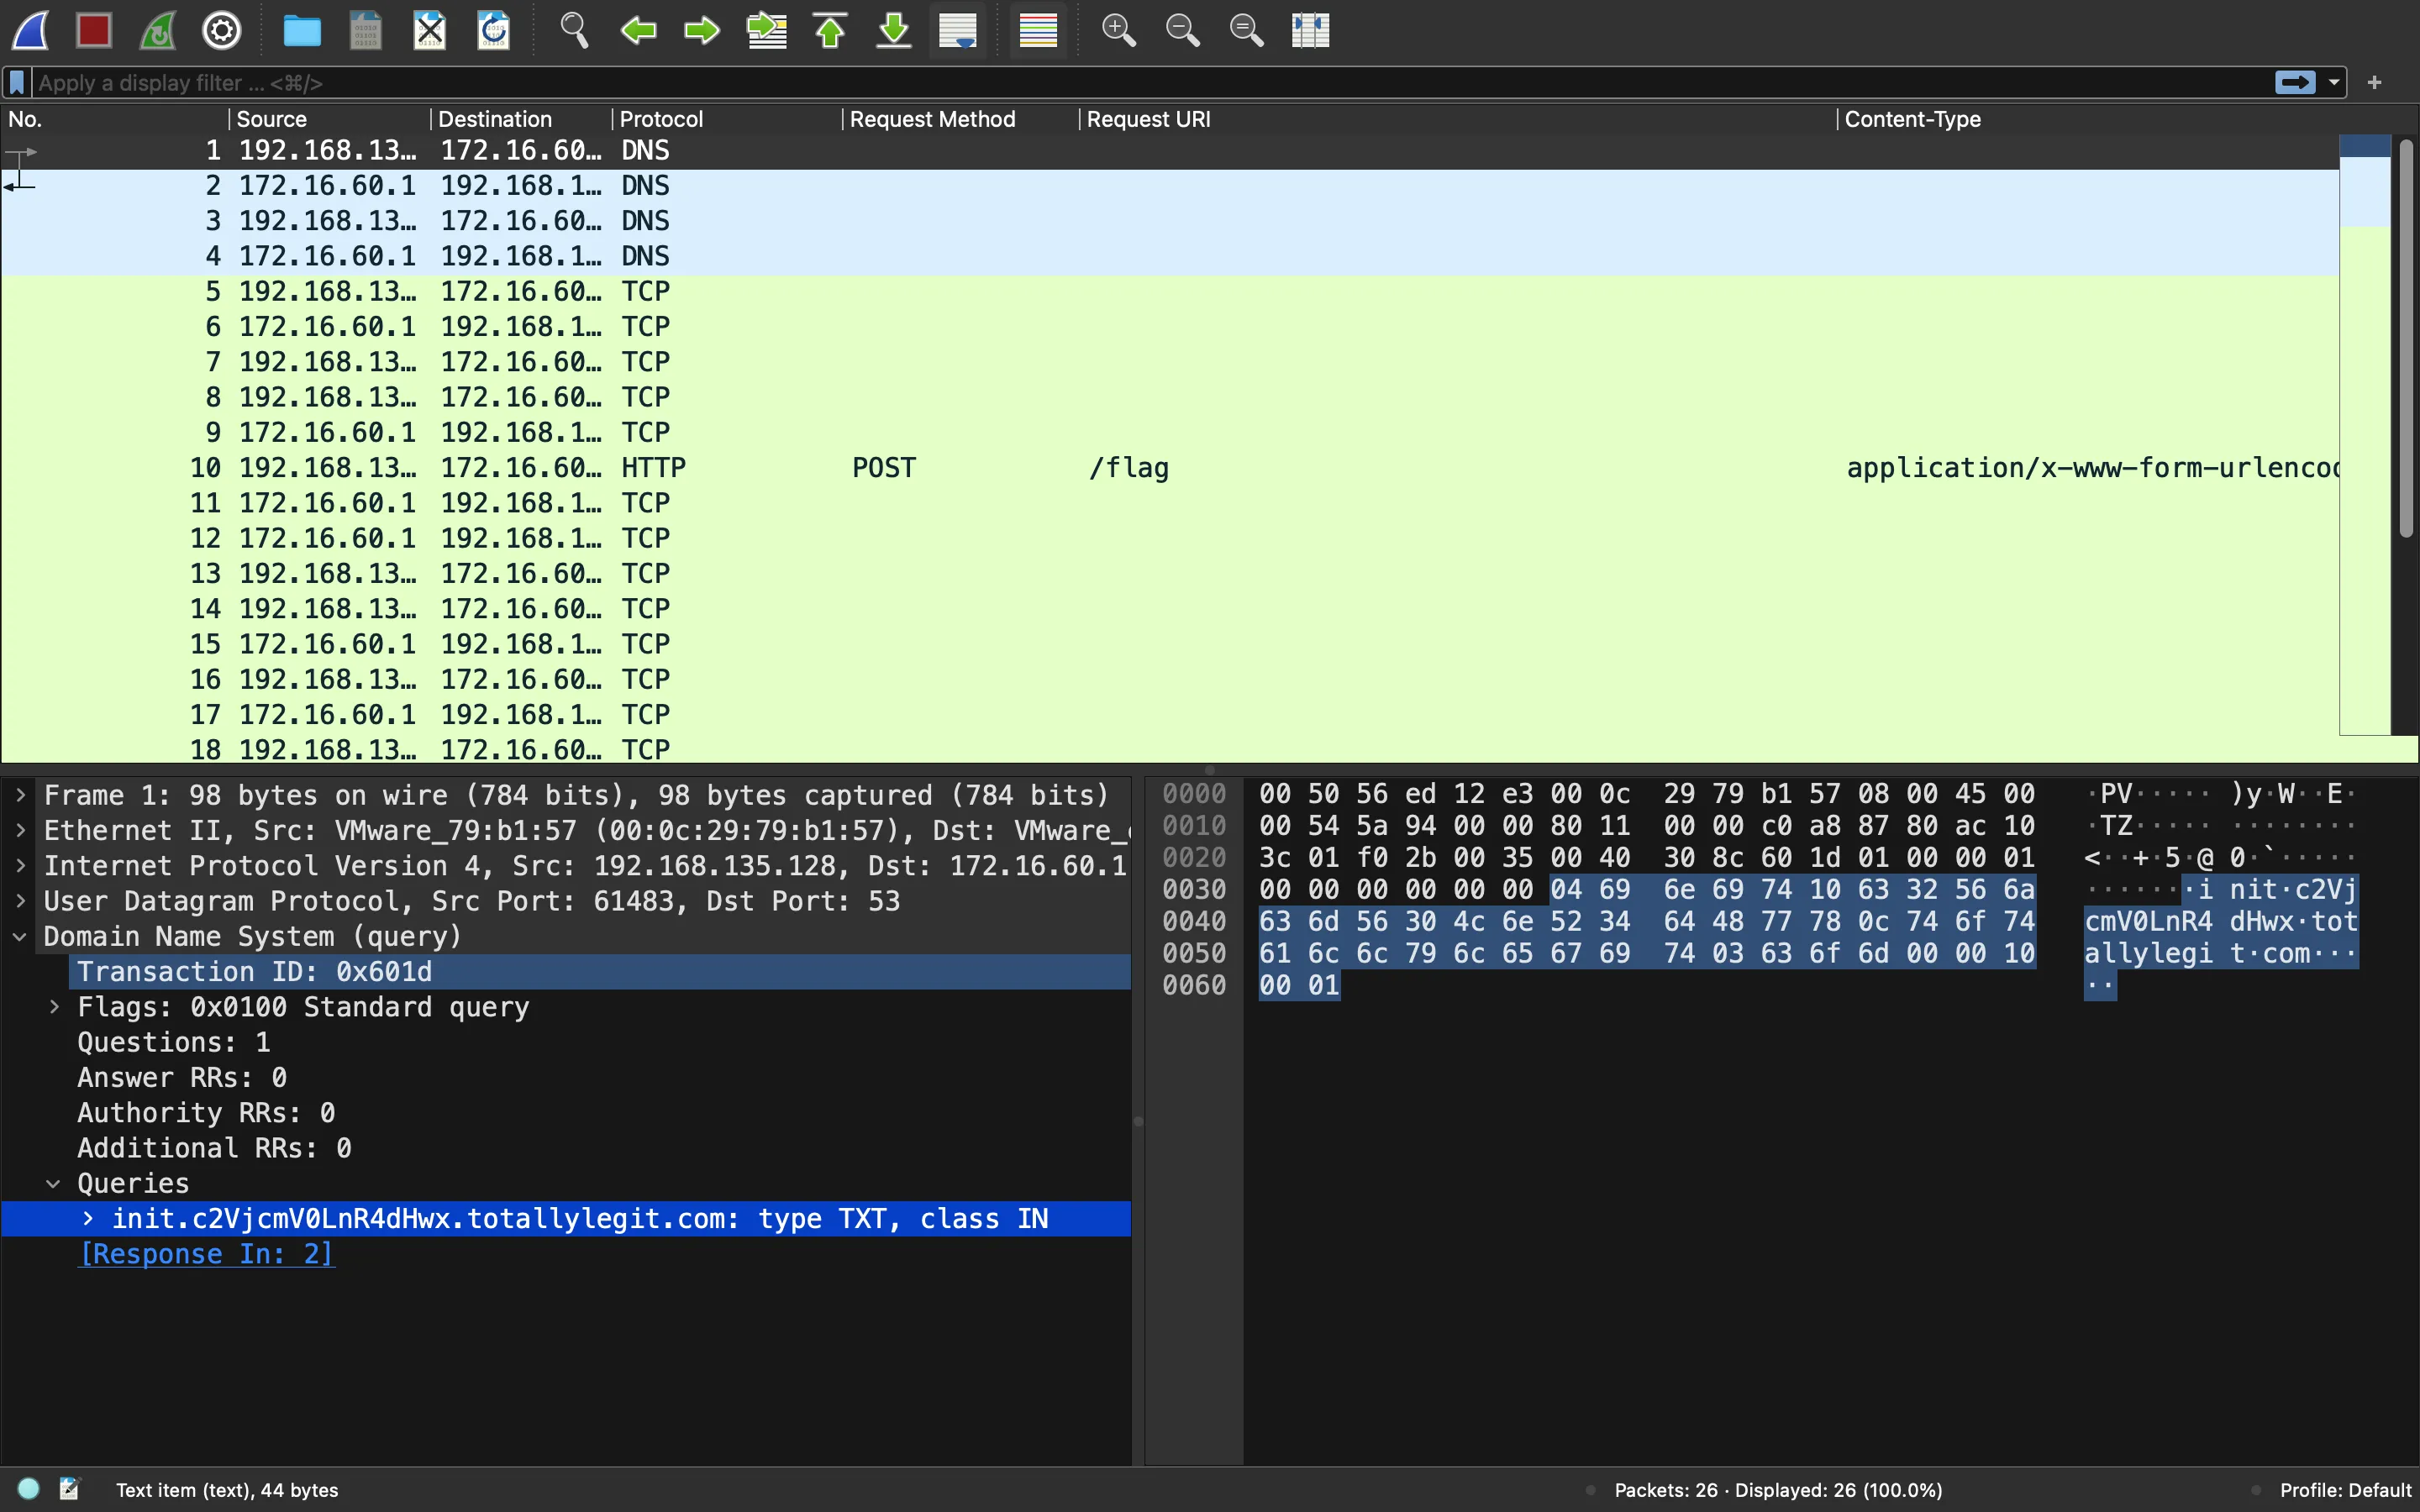Sort by Destination column header

(520, 119)
